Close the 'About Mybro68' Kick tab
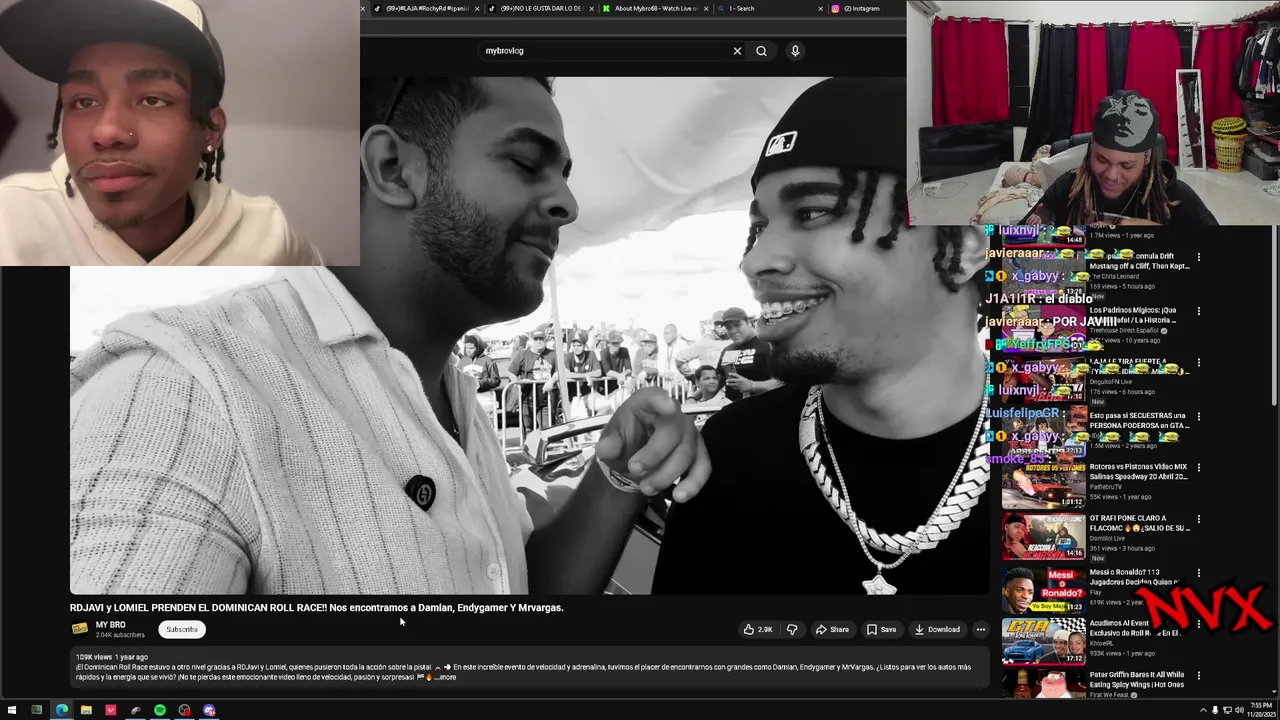 tap(706, 8)
